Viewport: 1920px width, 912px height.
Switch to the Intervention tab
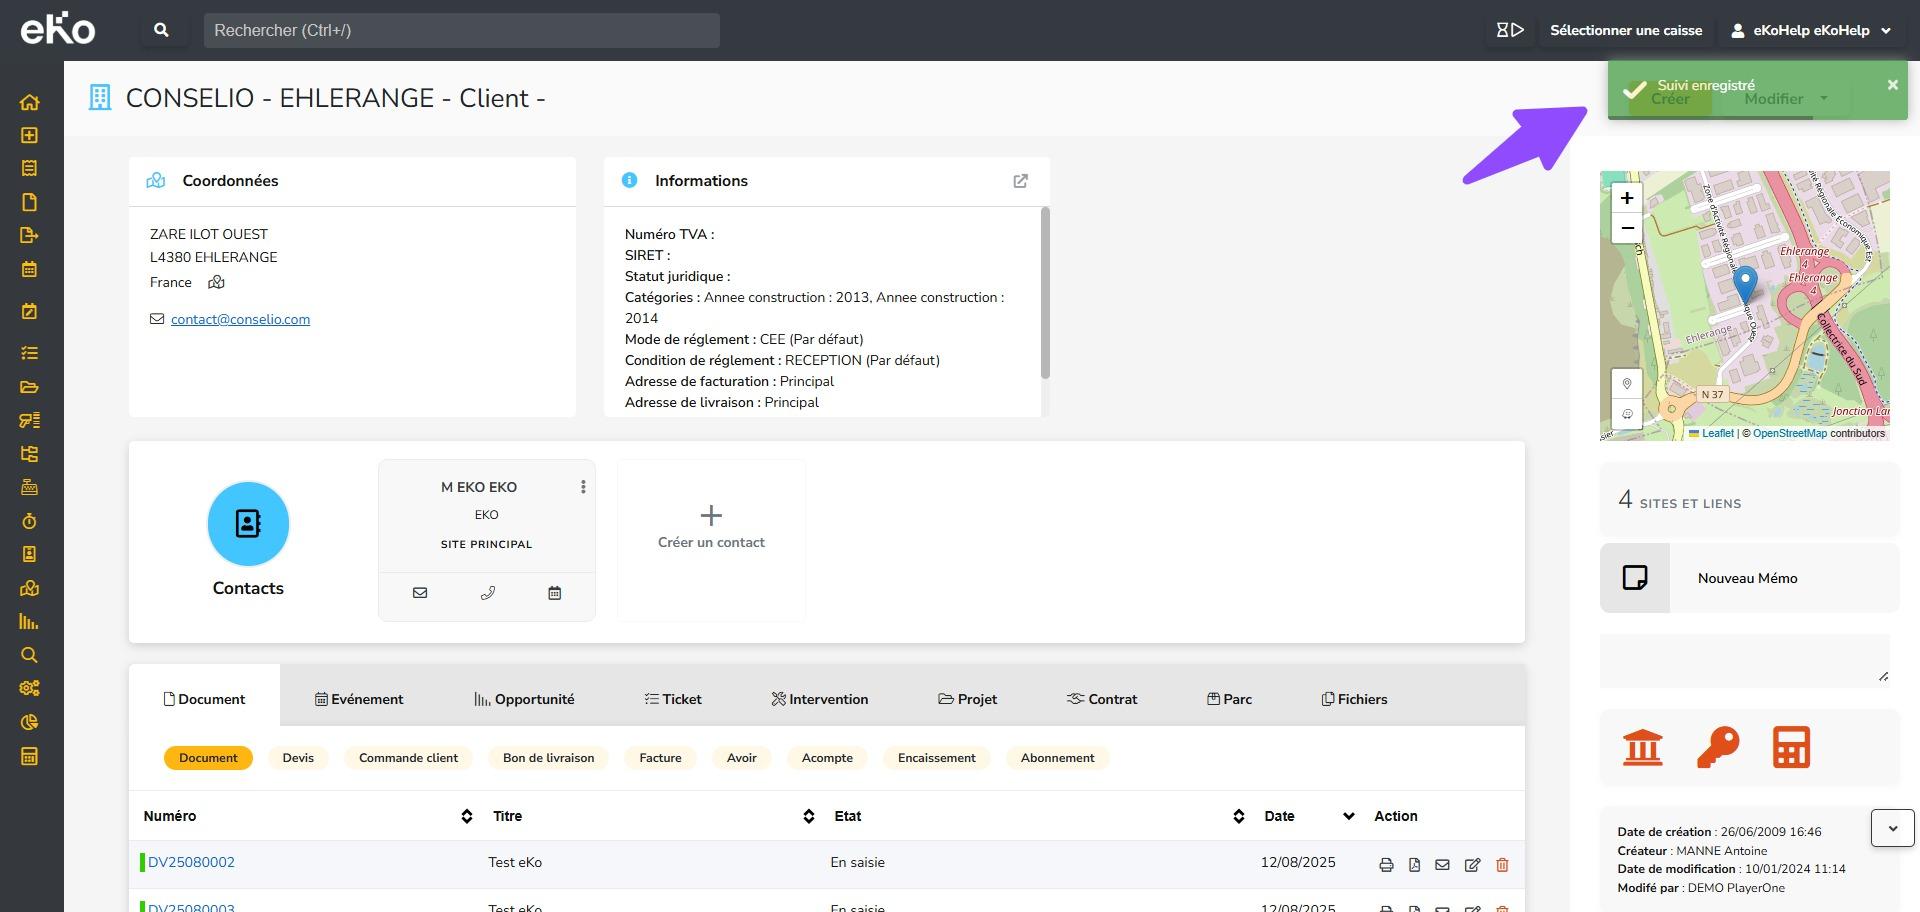click(x=820, y=699)
